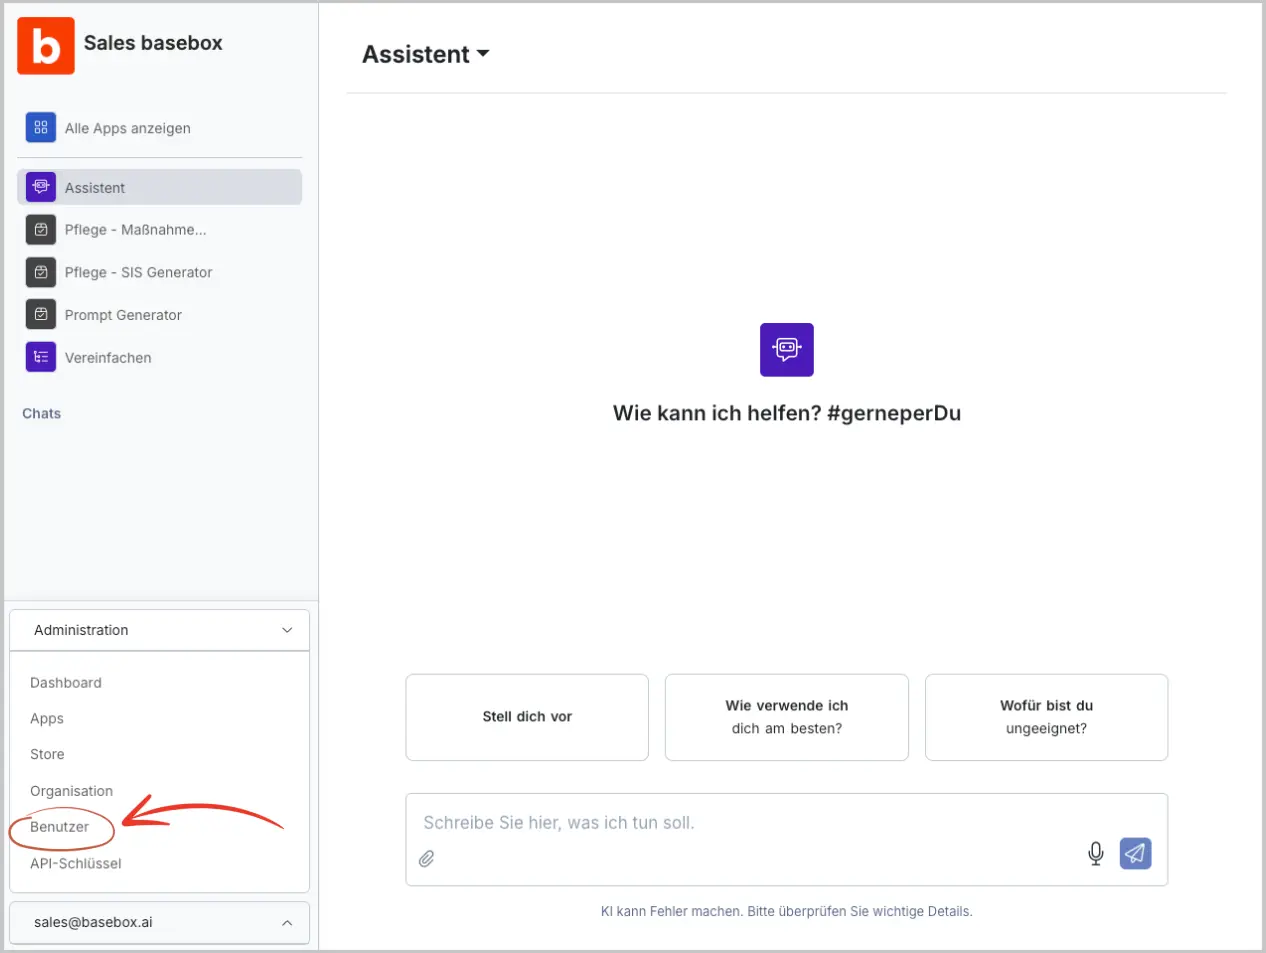
Task: Send the message with the paper plane button
Action: (1135, 853)
